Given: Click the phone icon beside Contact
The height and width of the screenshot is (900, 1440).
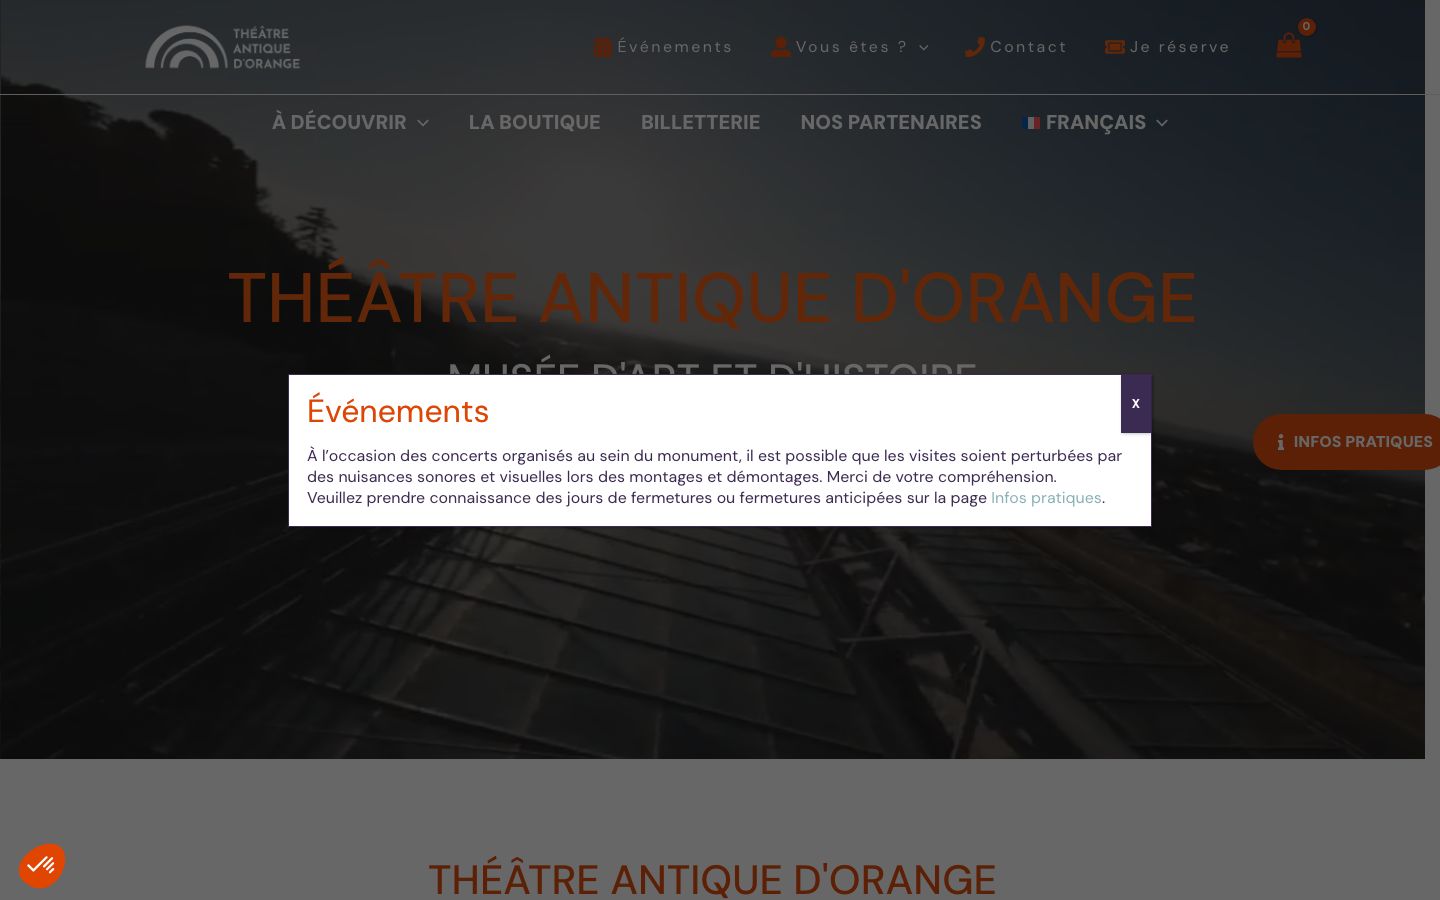Looking at the screenshot, I should [975, 47].
